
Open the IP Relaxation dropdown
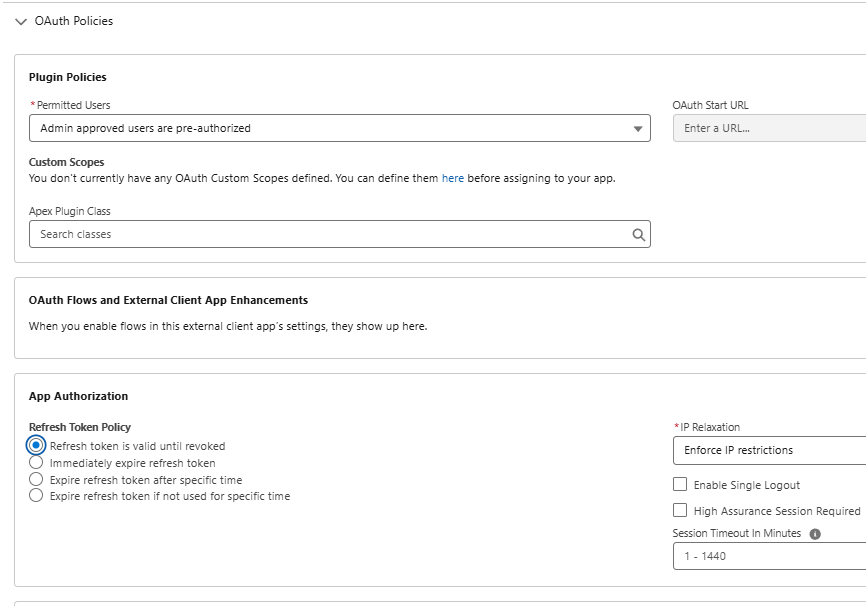768,450
